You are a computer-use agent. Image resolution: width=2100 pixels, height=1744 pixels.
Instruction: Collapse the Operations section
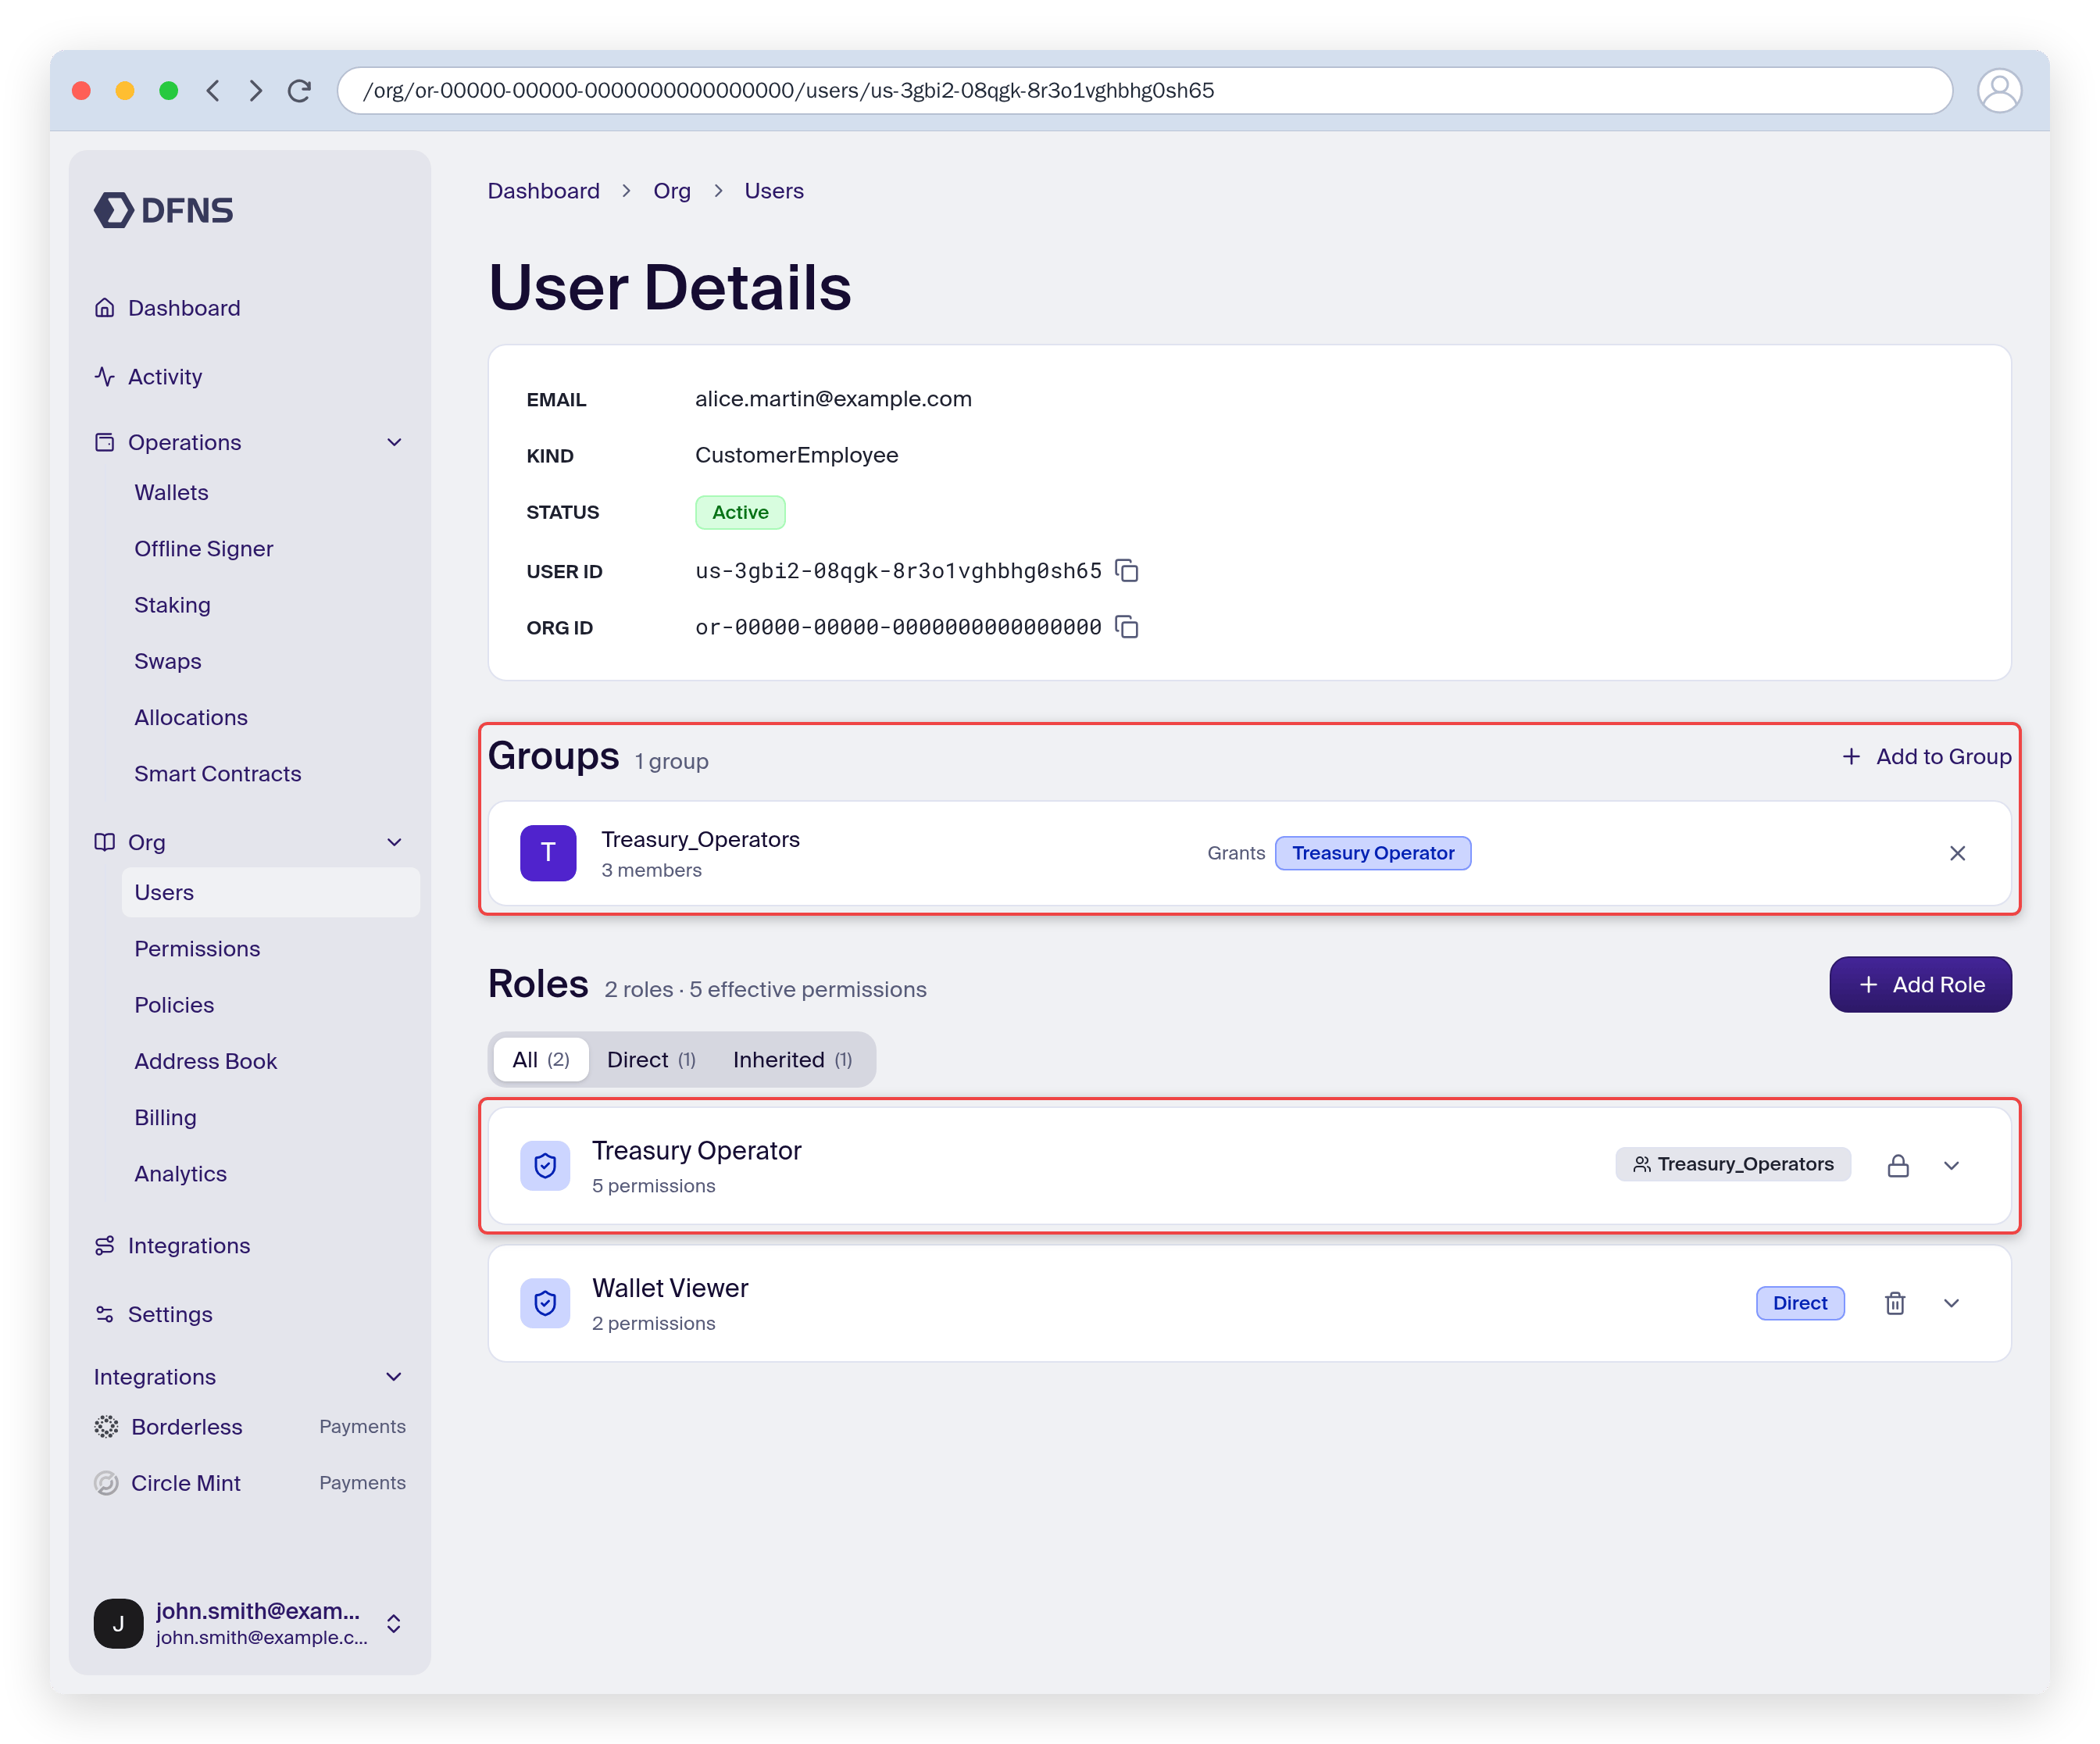394,442
